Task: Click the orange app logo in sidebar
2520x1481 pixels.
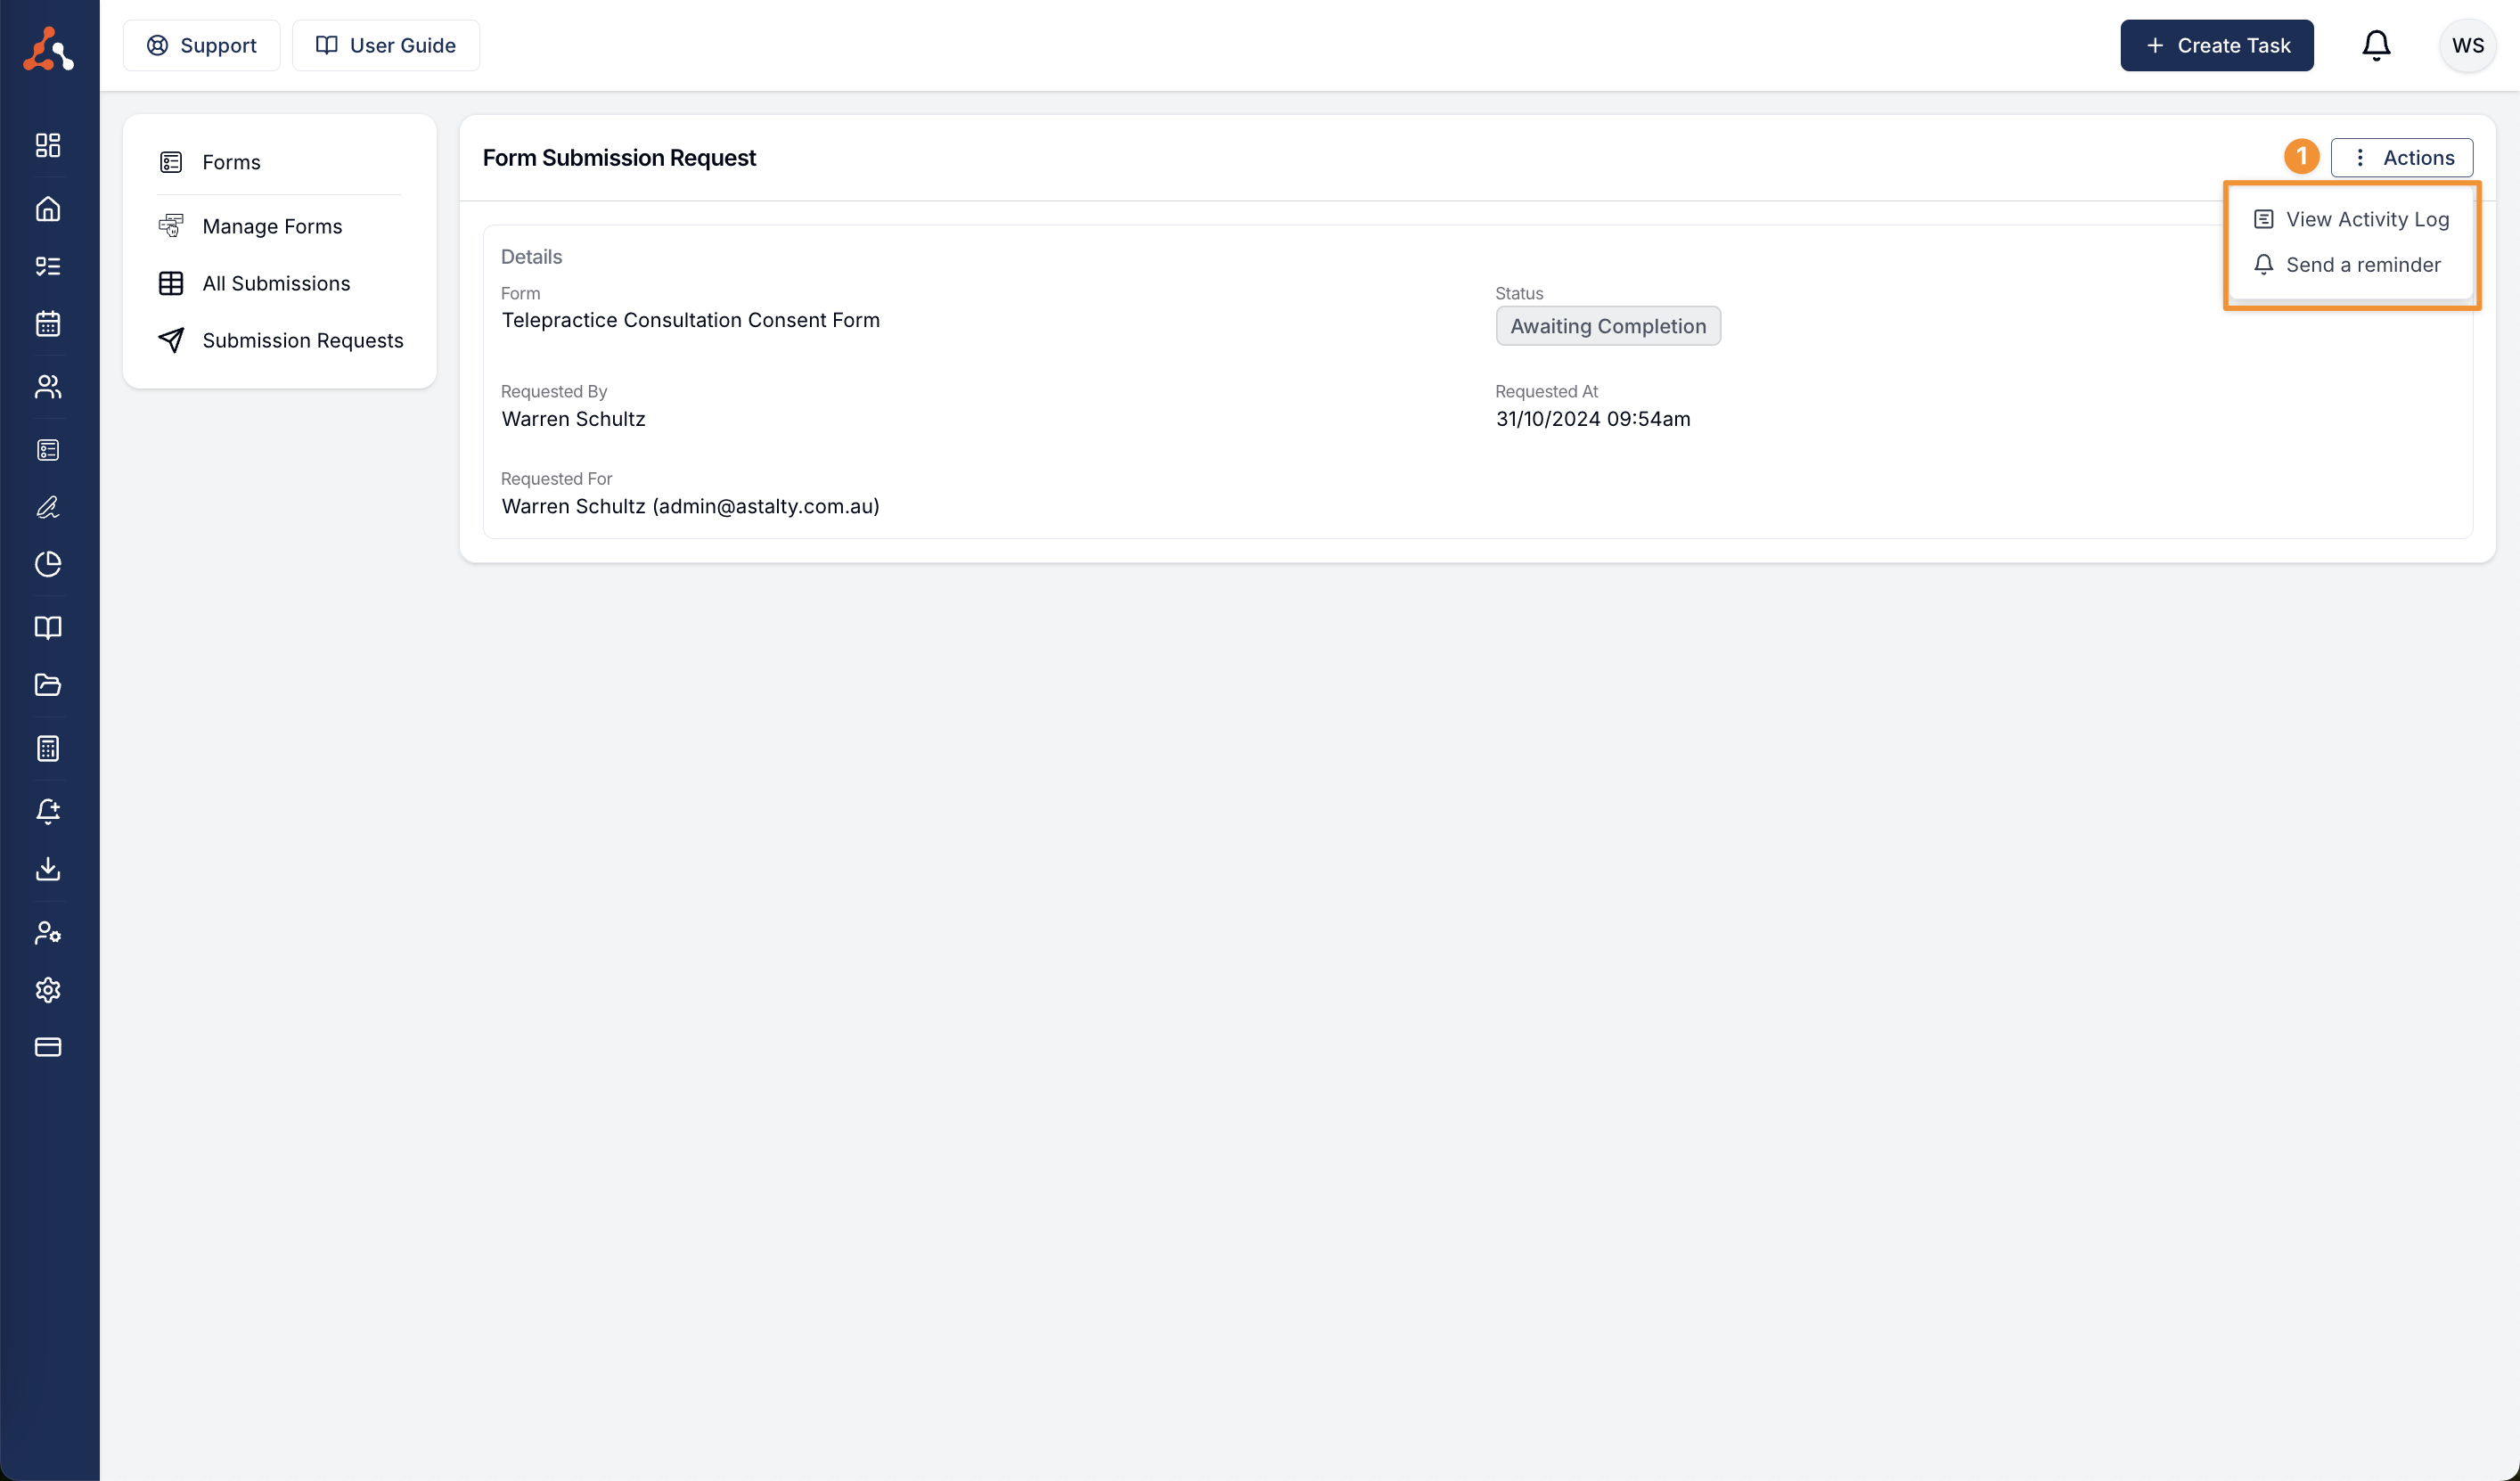Action: (x=48, y=48)
